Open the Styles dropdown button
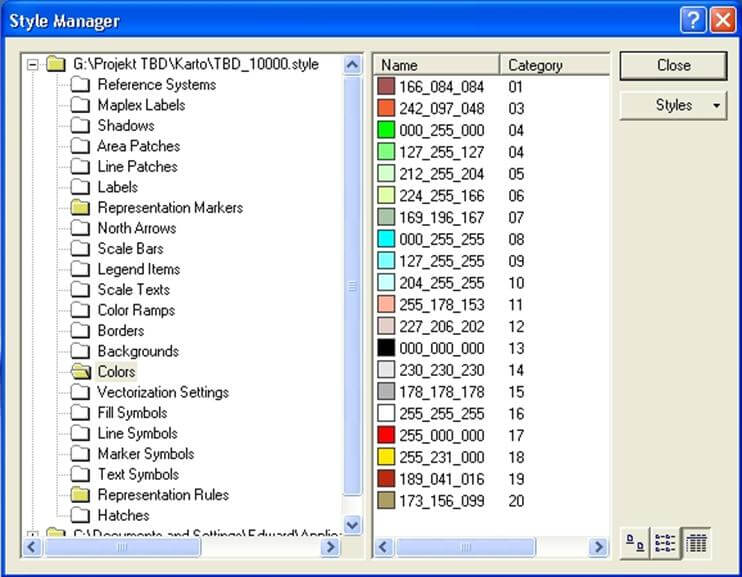This screenshot has width=742, height=577. click(x=673, y=105)
